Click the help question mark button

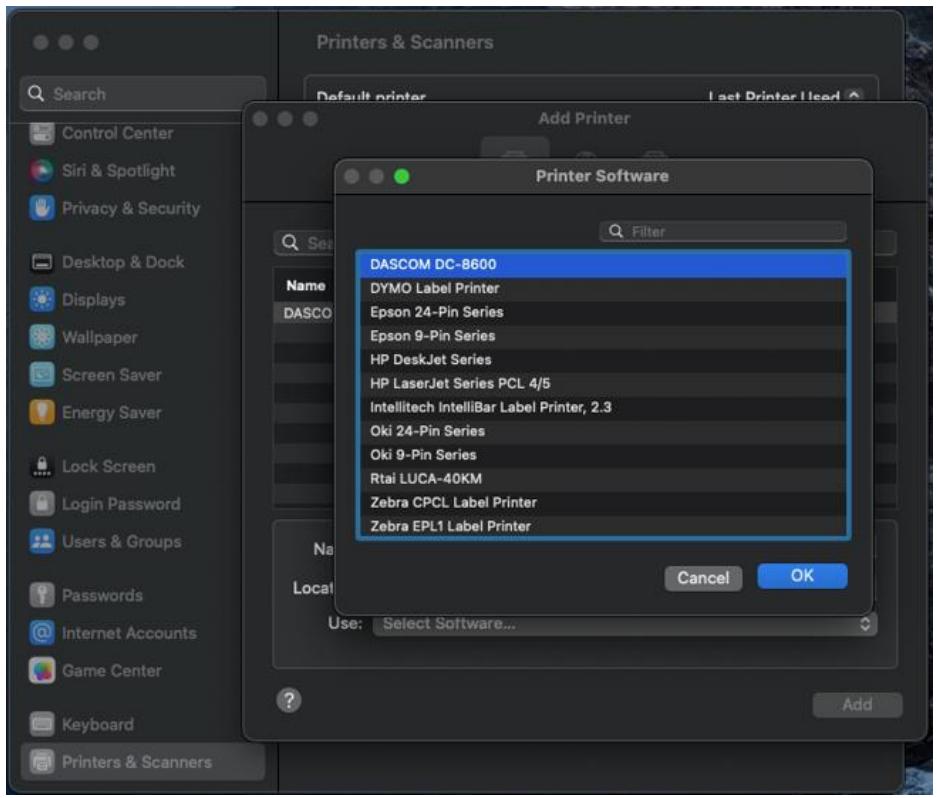click(289, 701)
